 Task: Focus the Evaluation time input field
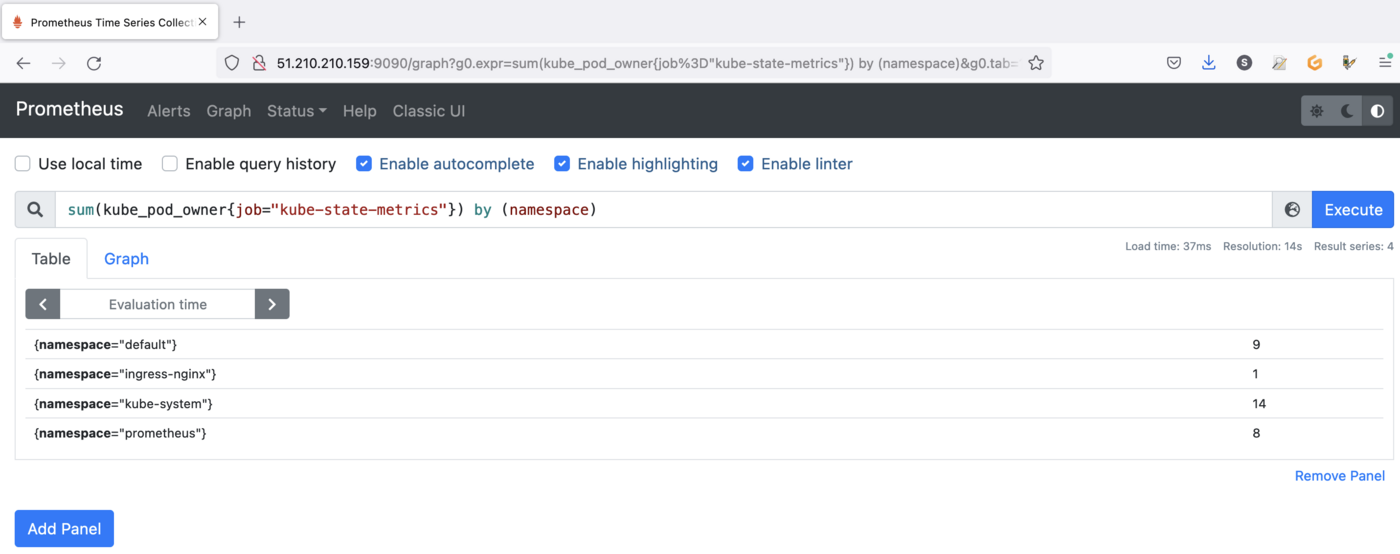click(x=157, y=304)
